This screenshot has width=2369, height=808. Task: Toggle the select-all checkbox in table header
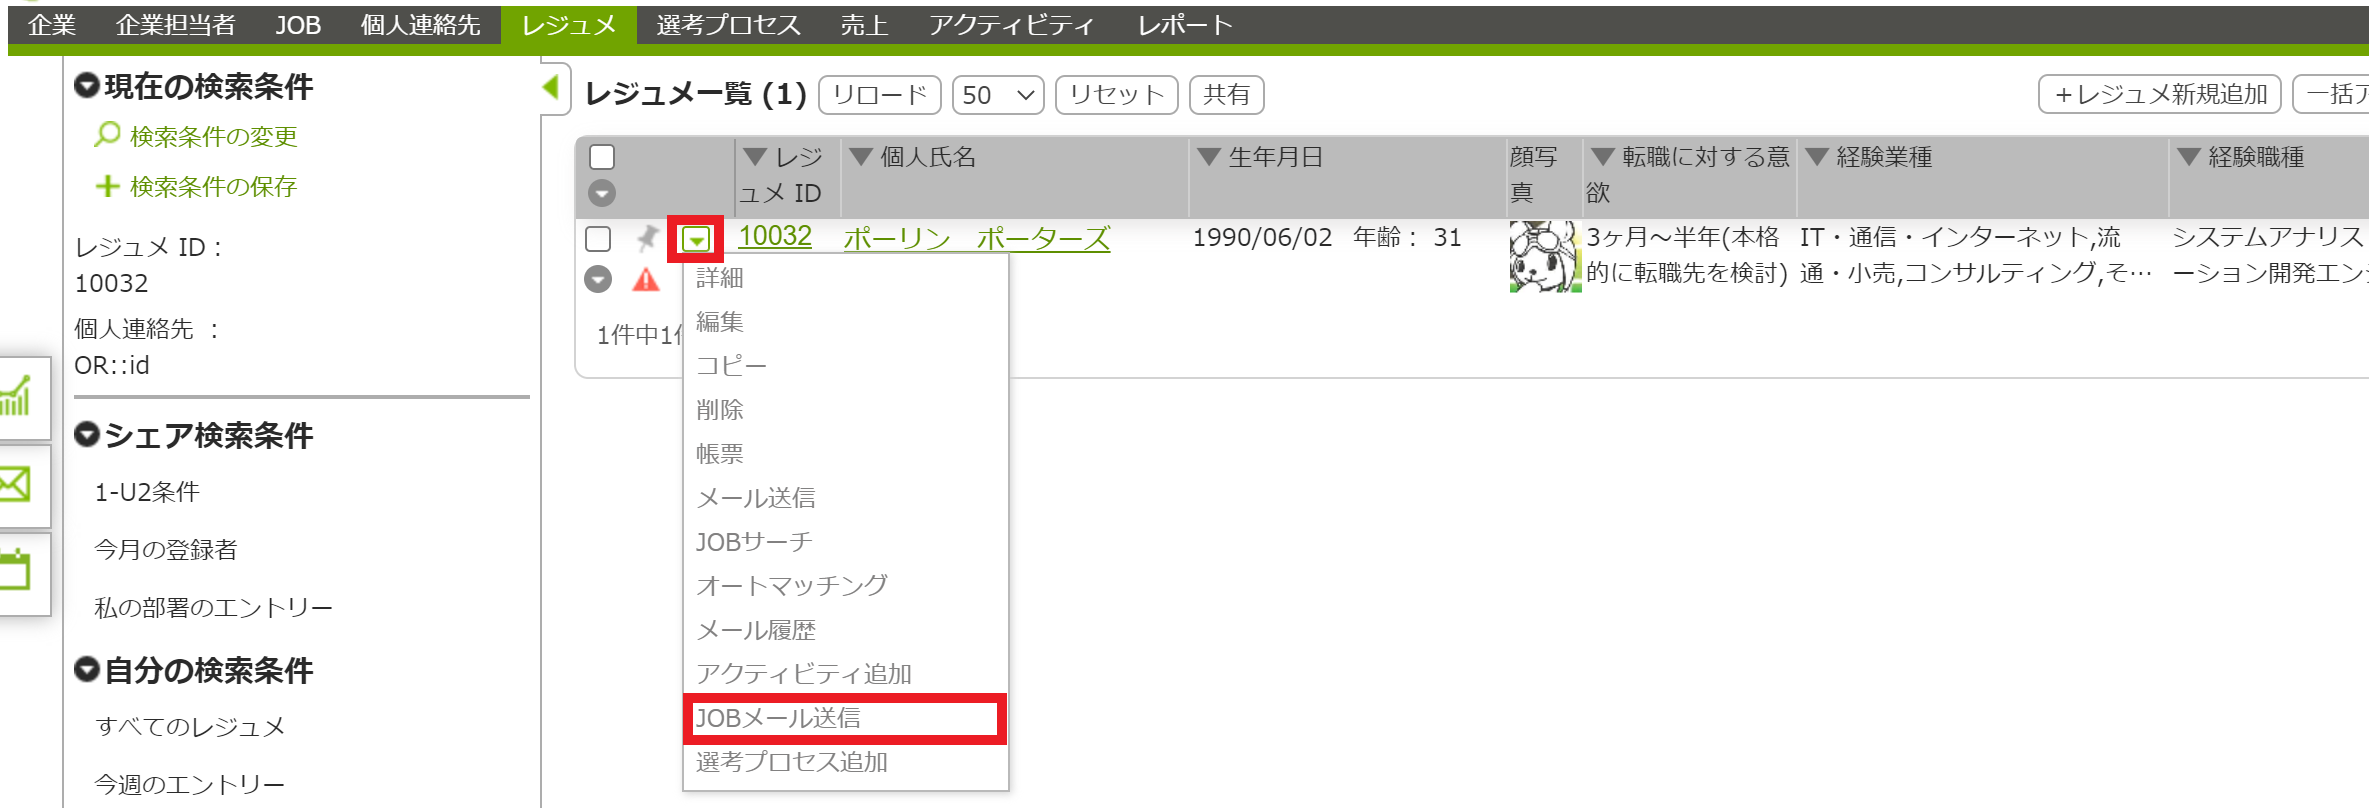point(602,157)
